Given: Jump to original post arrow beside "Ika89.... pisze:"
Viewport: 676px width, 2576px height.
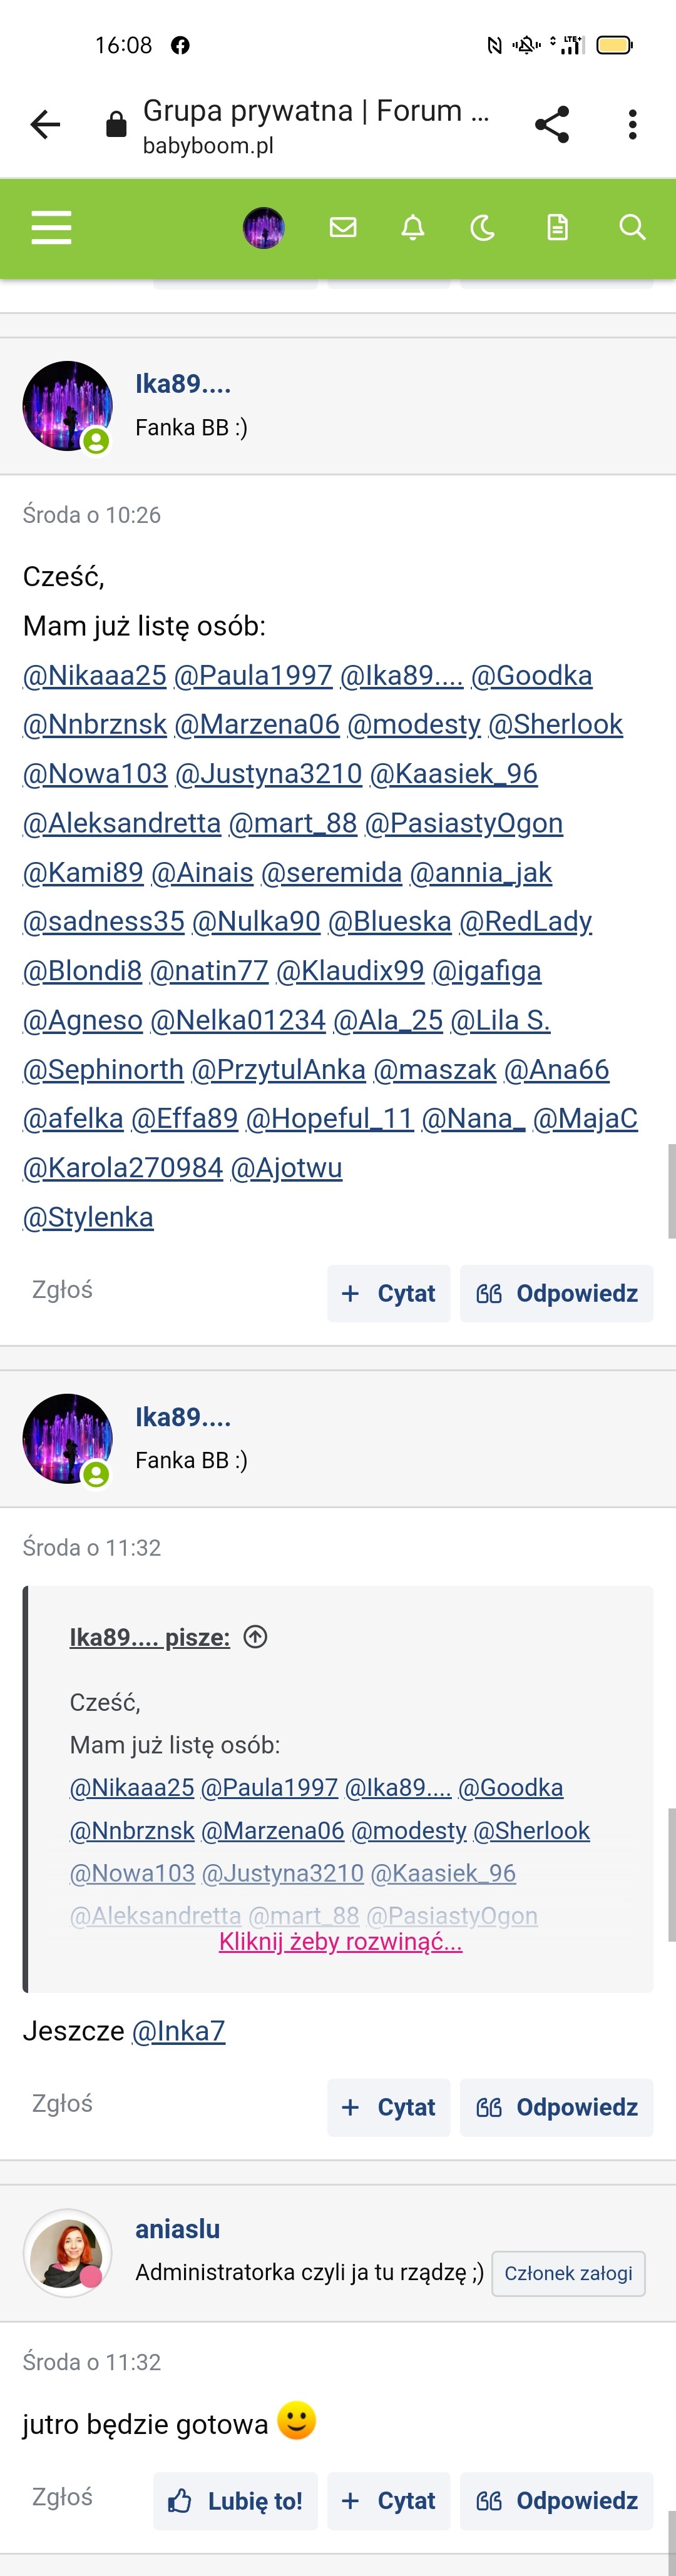Looking at the screenshot, I should tap(256, 1636).
